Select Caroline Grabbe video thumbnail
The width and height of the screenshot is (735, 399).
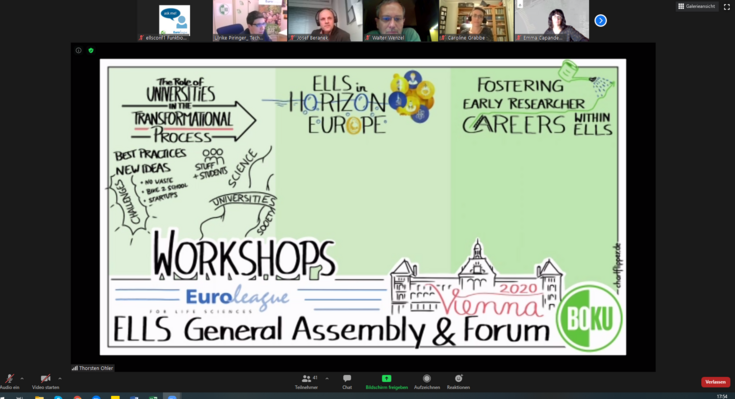[x=476, y=21]
